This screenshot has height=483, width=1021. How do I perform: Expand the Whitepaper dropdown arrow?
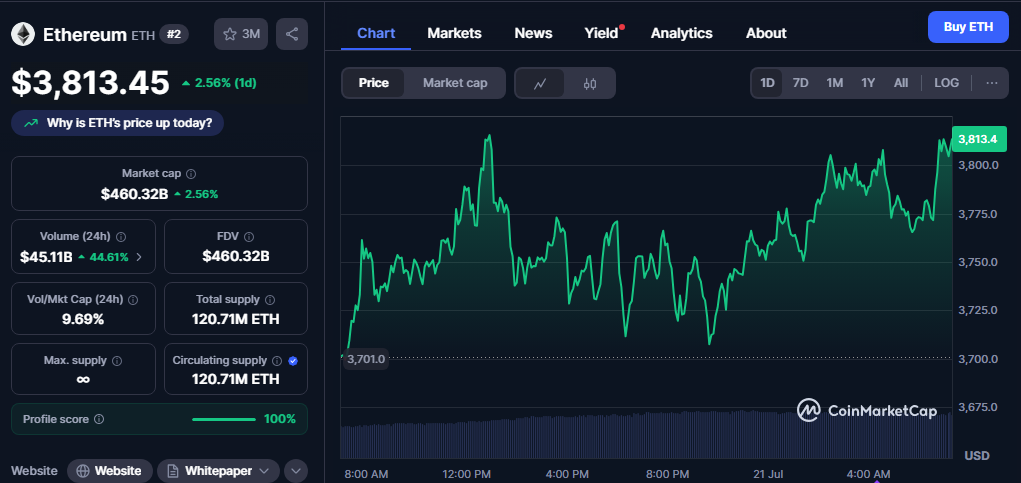[x=264, y=471]
